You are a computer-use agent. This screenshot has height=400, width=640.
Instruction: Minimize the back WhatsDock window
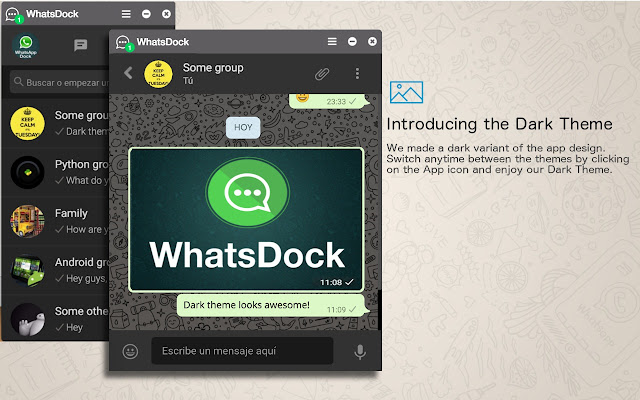[x=146, y=14]
